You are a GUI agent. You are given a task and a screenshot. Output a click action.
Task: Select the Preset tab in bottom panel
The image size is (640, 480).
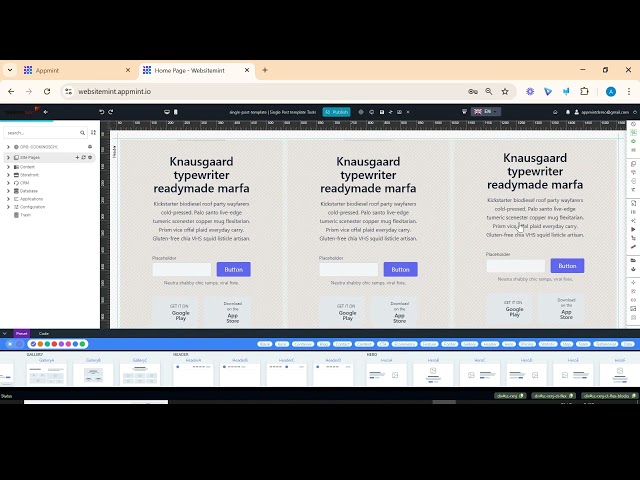22,333
